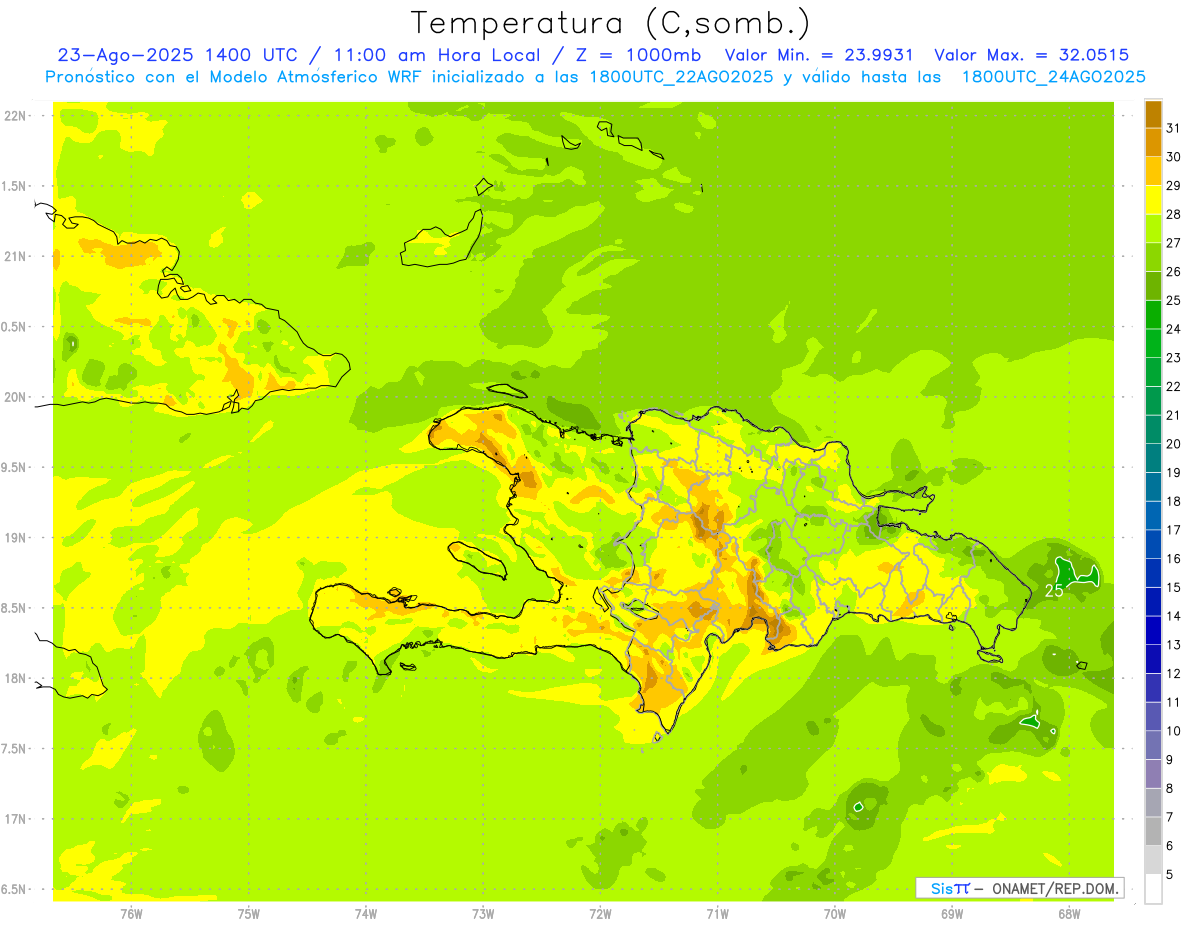Click the '19N' latitude label
Image resolution: width=1200 pixels, height=927 pixels.
click(x=15, y=537)
